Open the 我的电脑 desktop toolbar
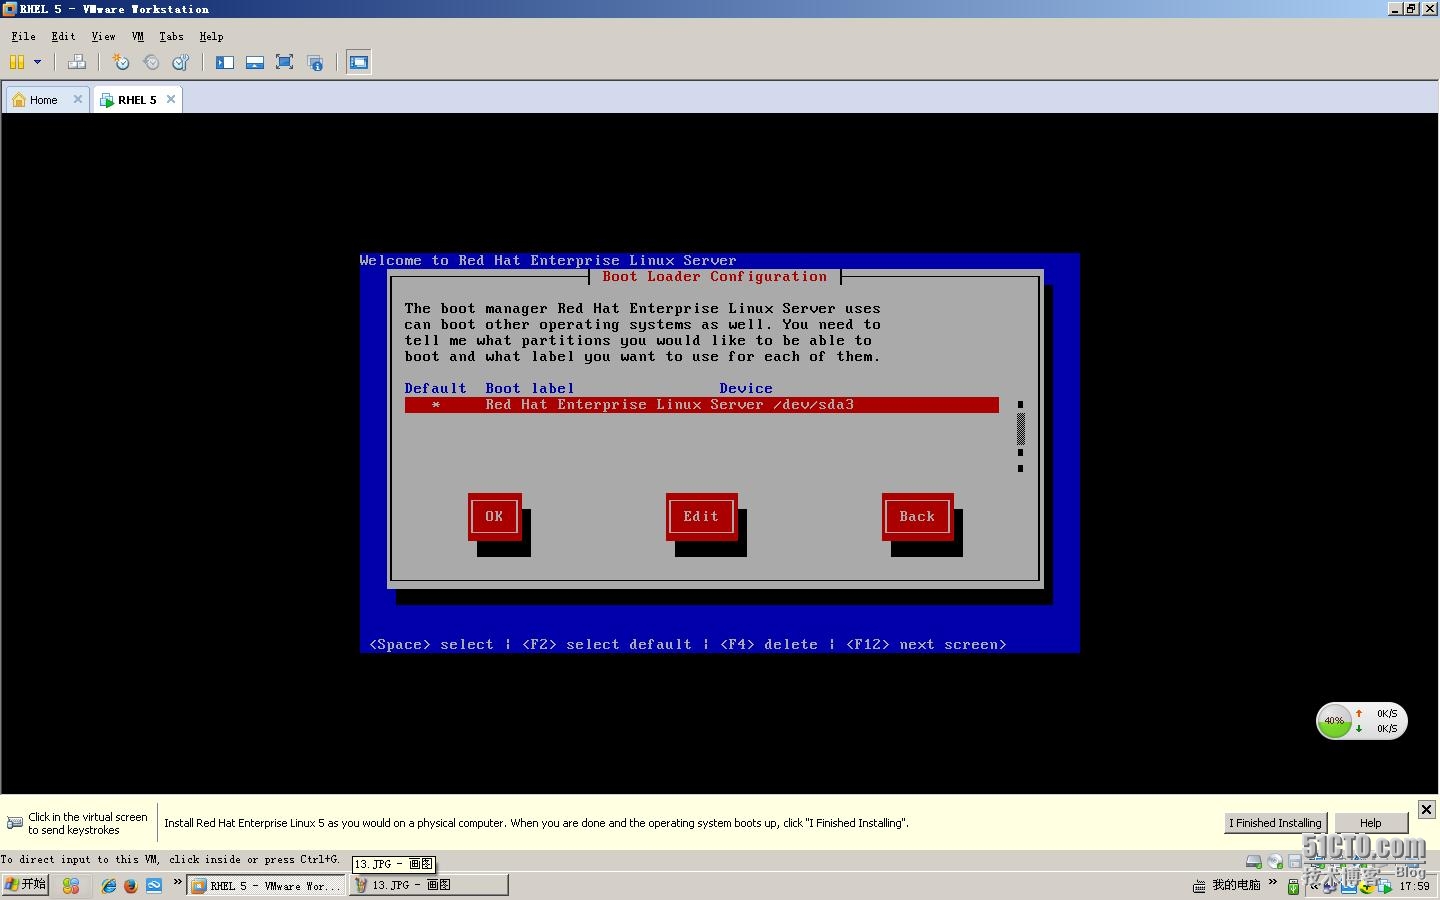Viewport: 1440px width, 900px height. [x=1236, y=885]
